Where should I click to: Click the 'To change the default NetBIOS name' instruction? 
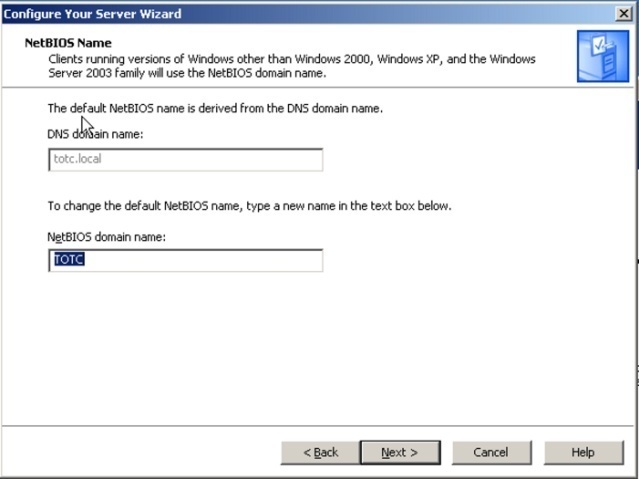tap(249, 206)
